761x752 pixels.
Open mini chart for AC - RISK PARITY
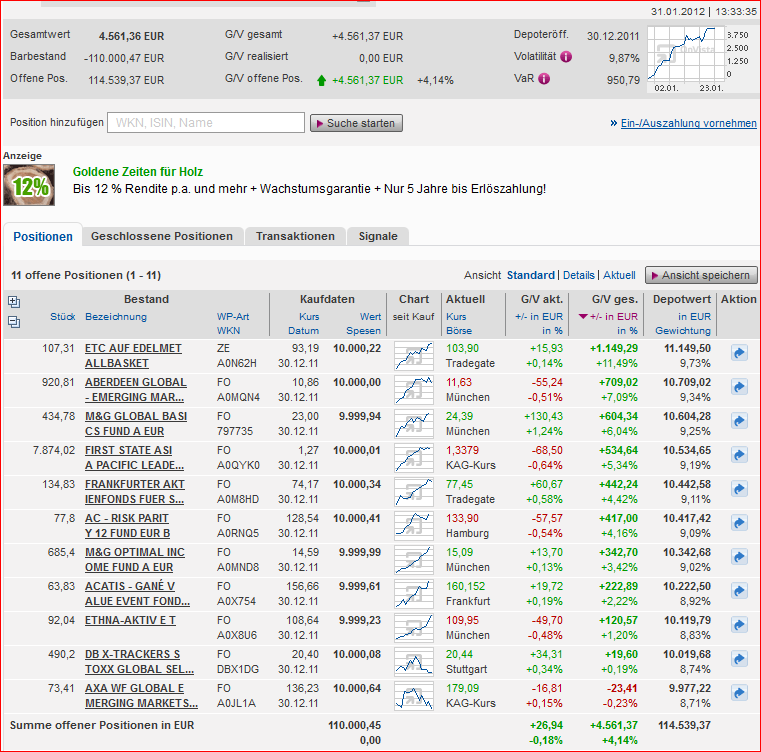pyautogui.click(x=414, y=526)
